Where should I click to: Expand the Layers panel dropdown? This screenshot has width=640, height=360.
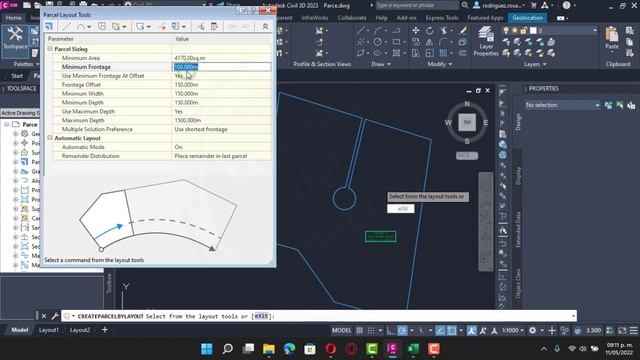535,64
